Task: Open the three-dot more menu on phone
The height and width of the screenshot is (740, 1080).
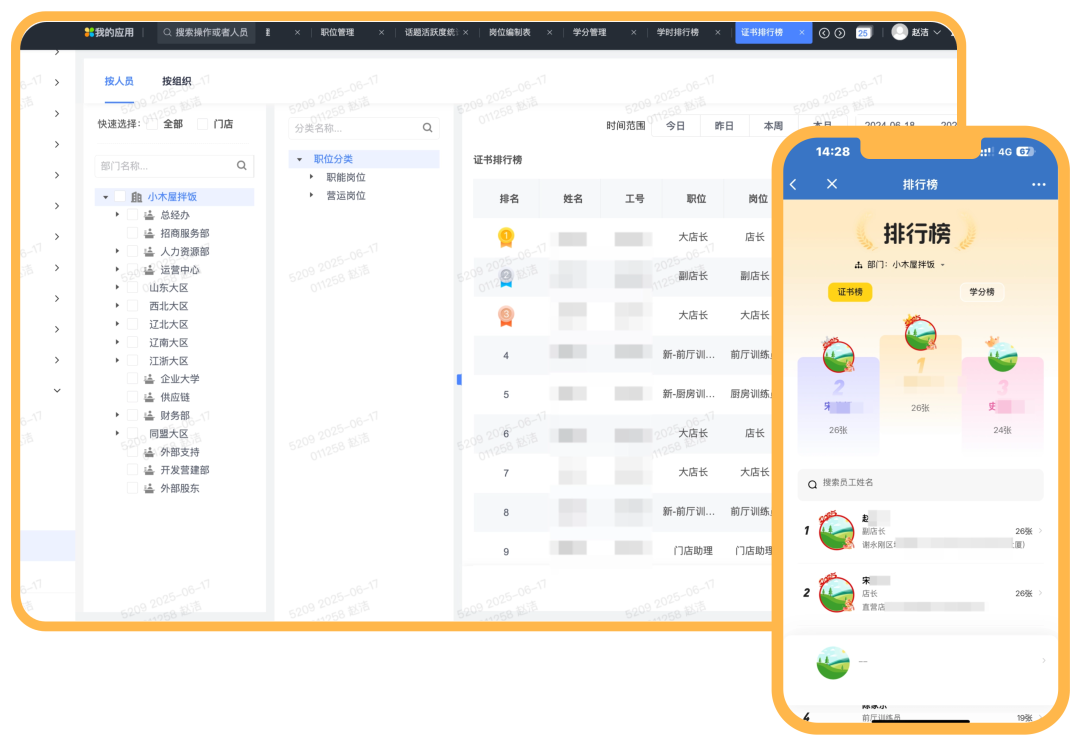Action: (x=1038, y=185)
